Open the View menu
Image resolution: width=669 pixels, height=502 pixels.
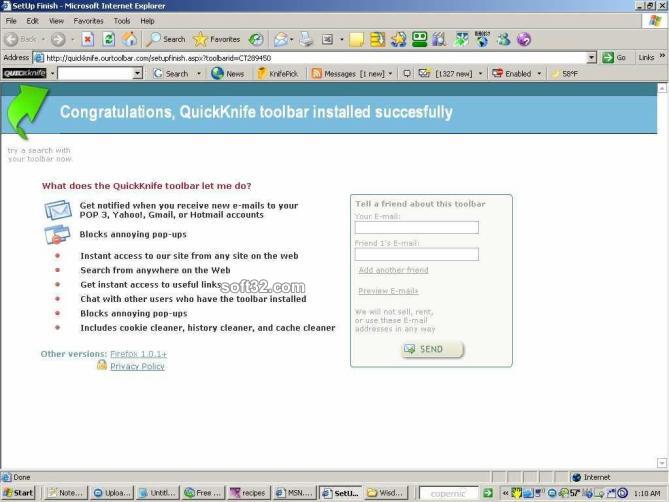pos(56,21)
